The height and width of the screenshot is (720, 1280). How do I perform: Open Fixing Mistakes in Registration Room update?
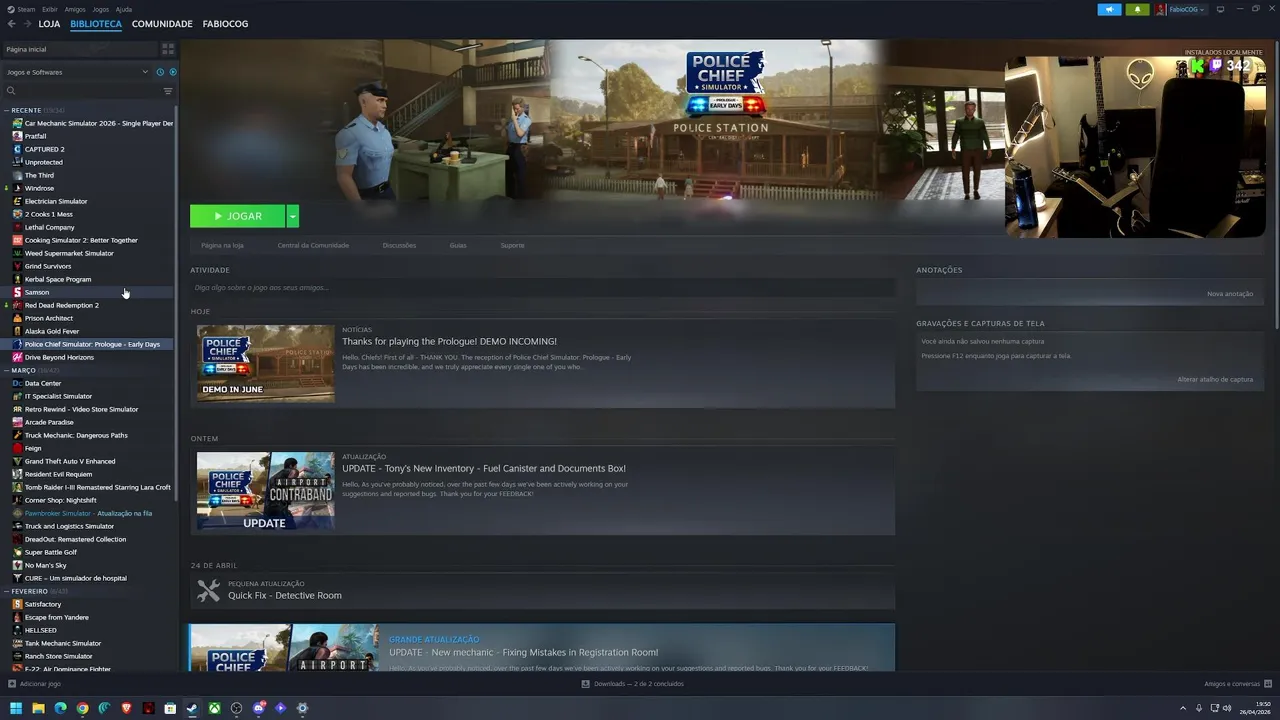click(523, 652)
